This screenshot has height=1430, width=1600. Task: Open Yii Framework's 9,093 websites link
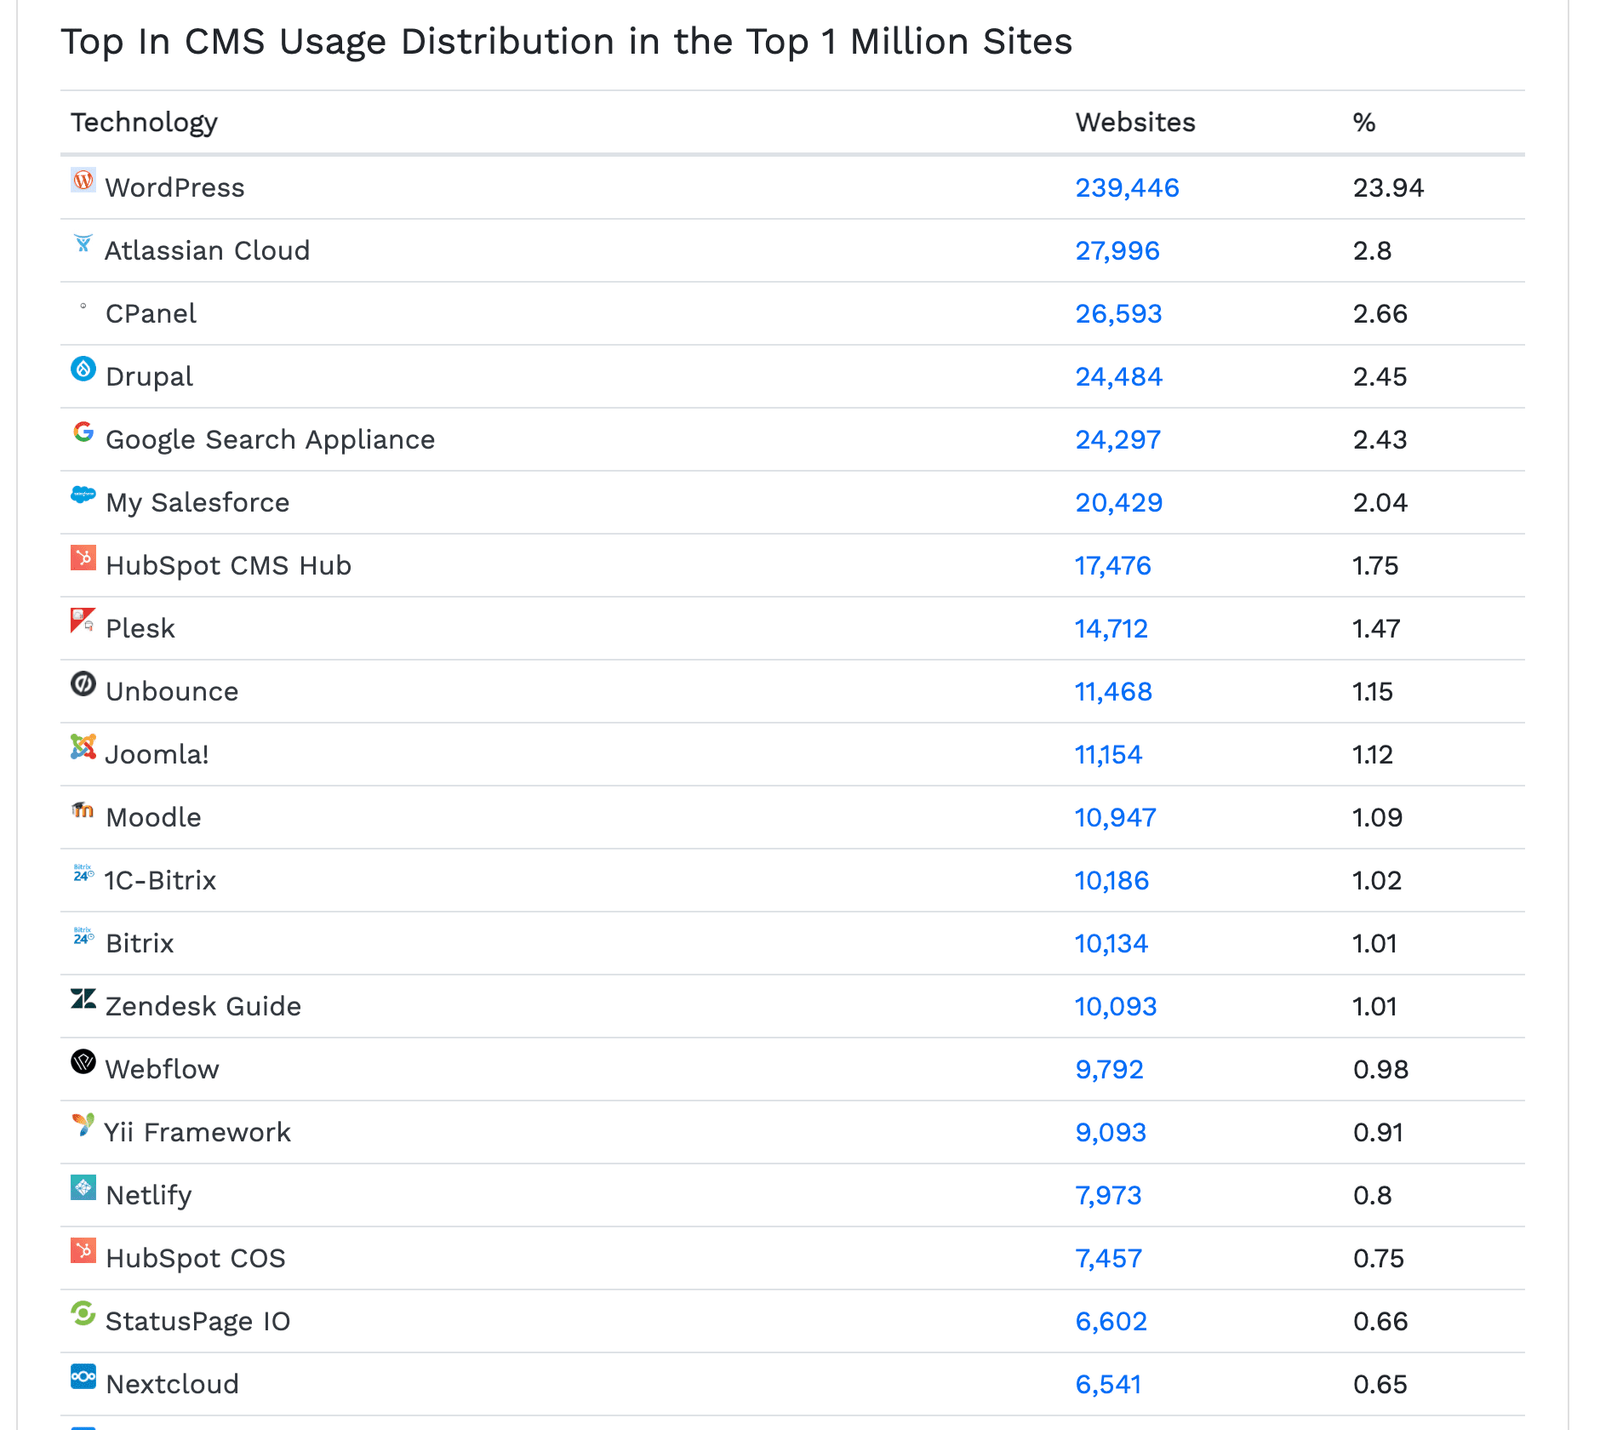coord(1110,1133)
